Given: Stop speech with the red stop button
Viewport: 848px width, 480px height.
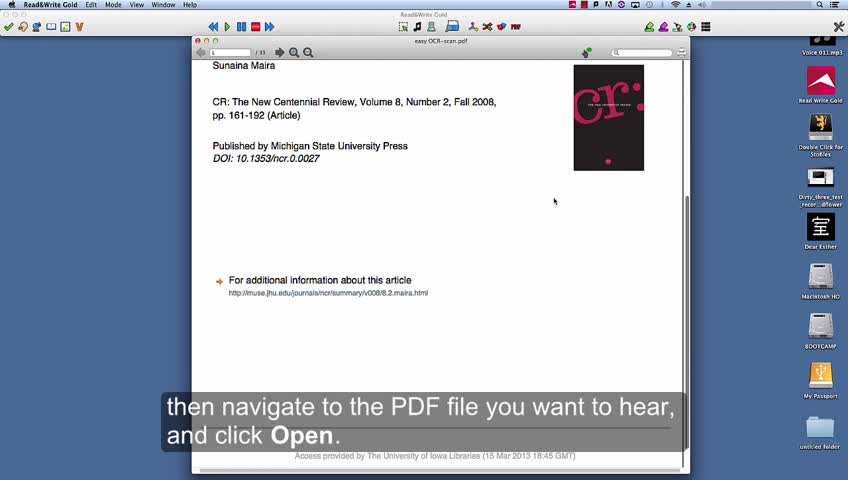Looking at the screenshot, I should (255, 26).
